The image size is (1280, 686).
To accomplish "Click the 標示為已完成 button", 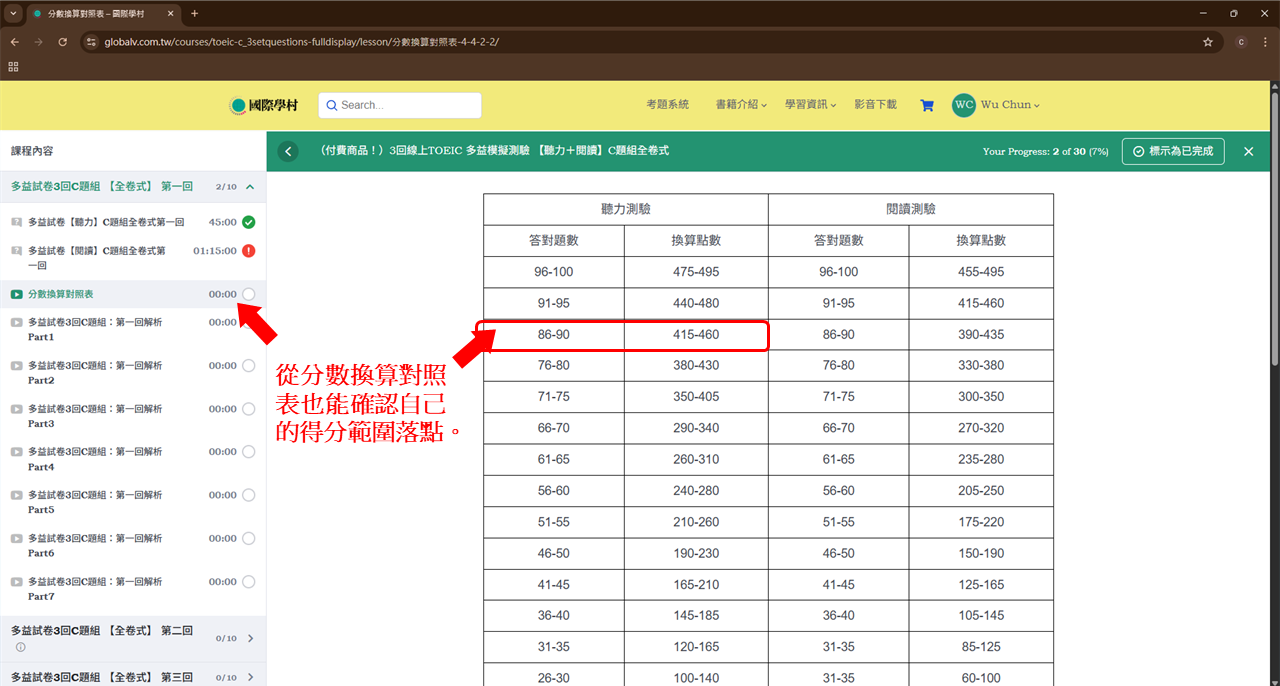I will 1173,151.
